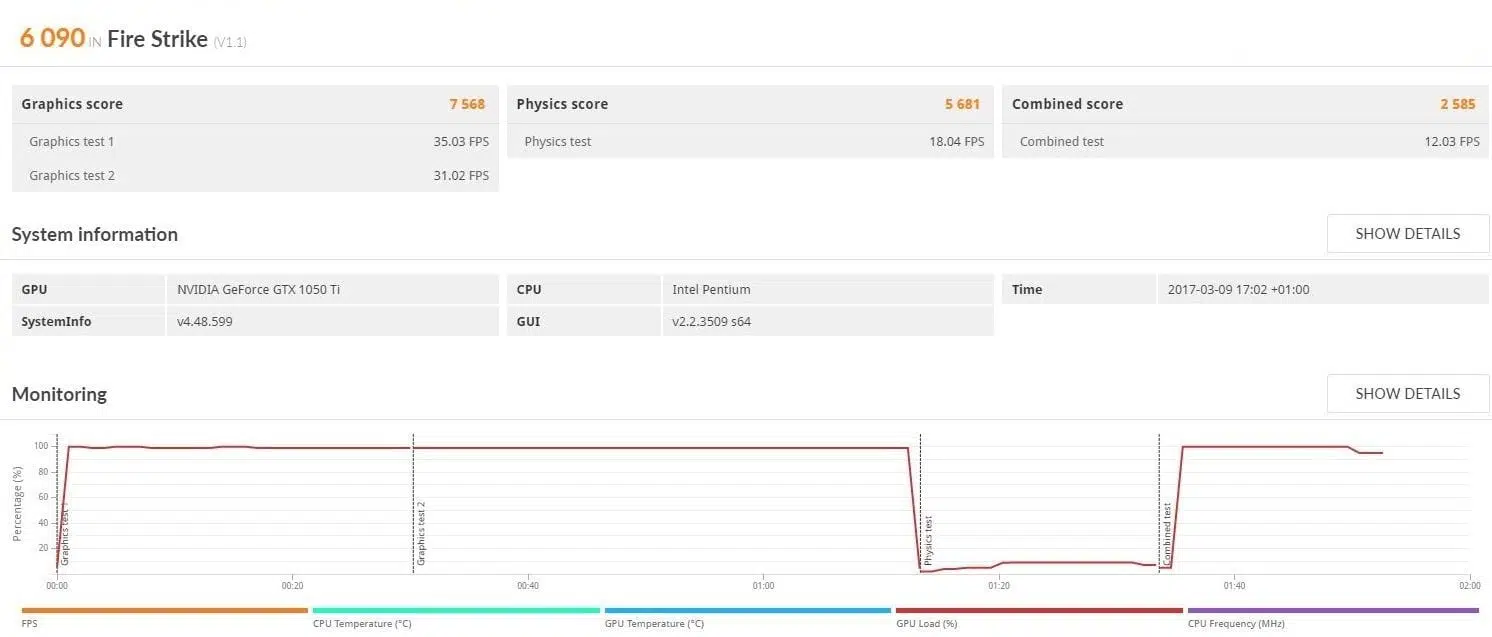
Task: Click the (V1.1) version label
Action: pyautogui.click(x=230, y=42)
